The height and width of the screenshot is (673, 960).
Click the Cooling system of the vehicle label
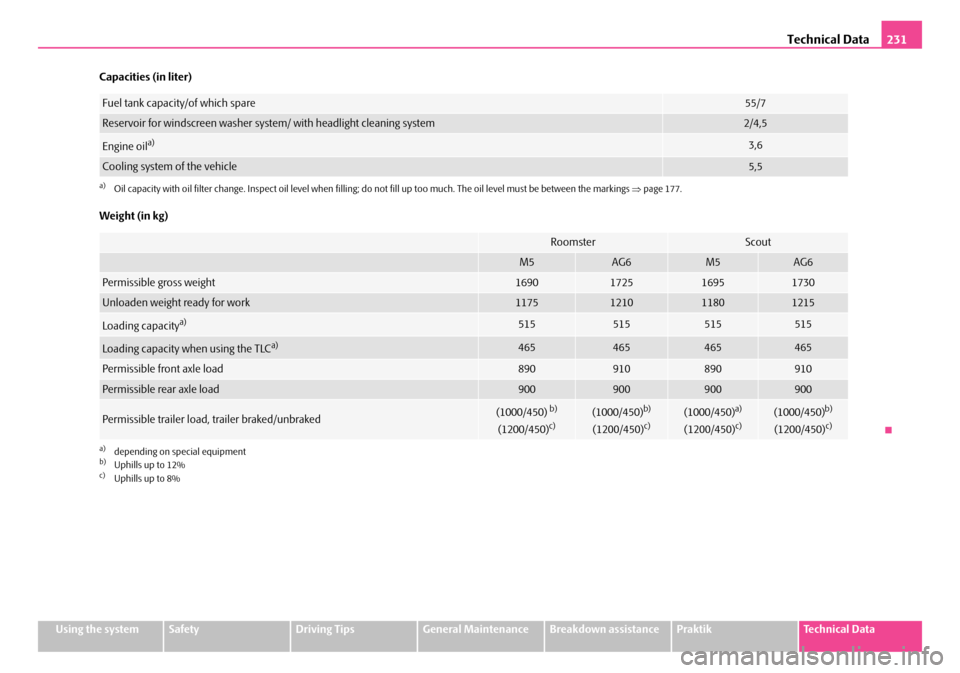point(170,167)
